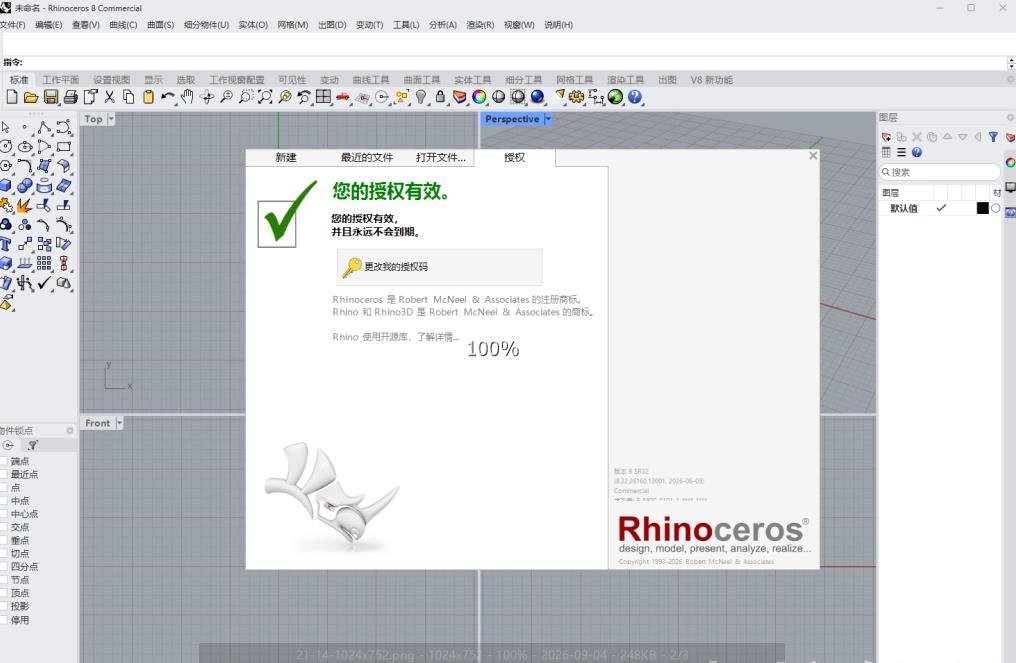Viewport: 1016px width, 663px height.
Task: Open a file using the folder icon
Action: click(x=31, y=97)
